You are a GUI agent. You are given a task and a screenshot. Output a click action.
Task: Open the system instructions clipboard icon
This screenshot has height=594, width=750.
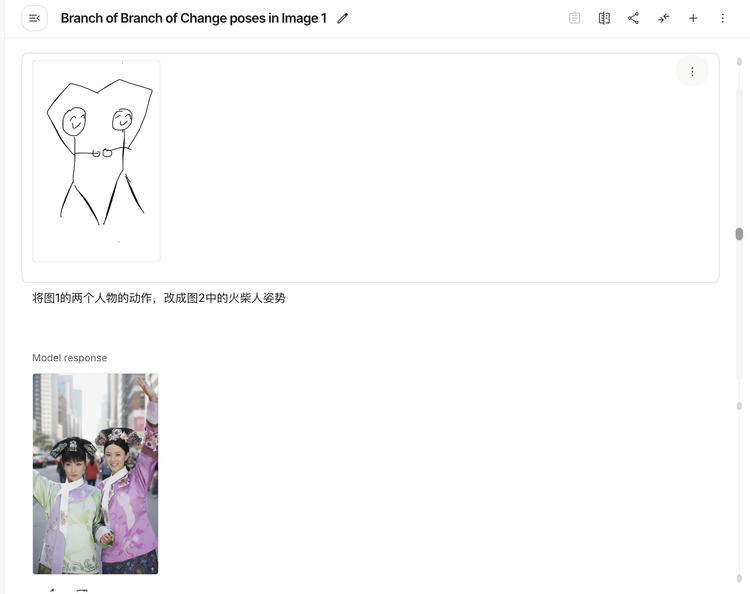pos(574,18)
